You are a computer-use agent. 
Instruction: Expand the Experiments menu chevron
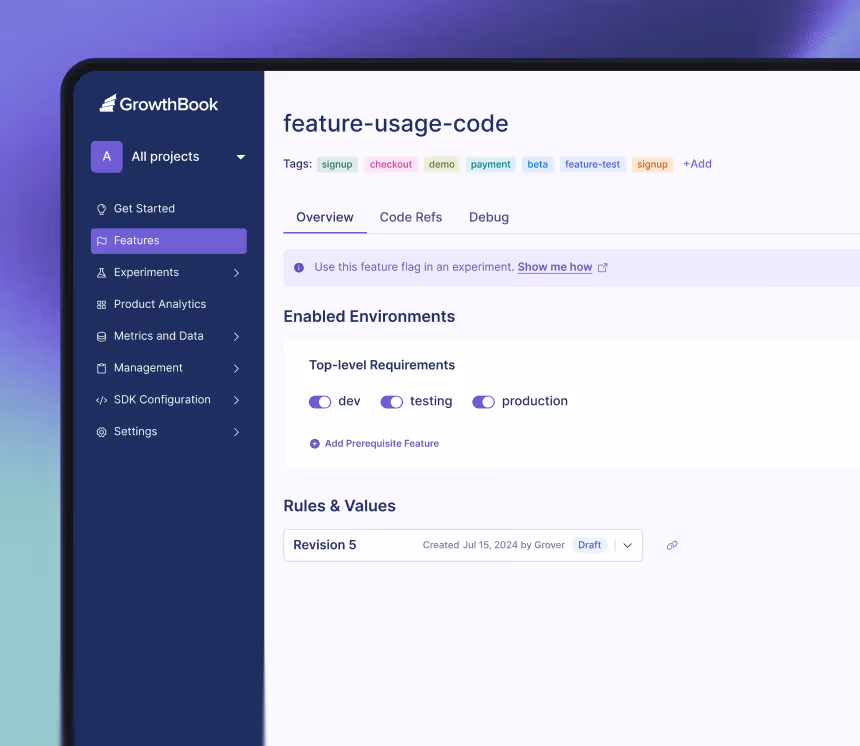pyautogui.click(x=236, y=273)
